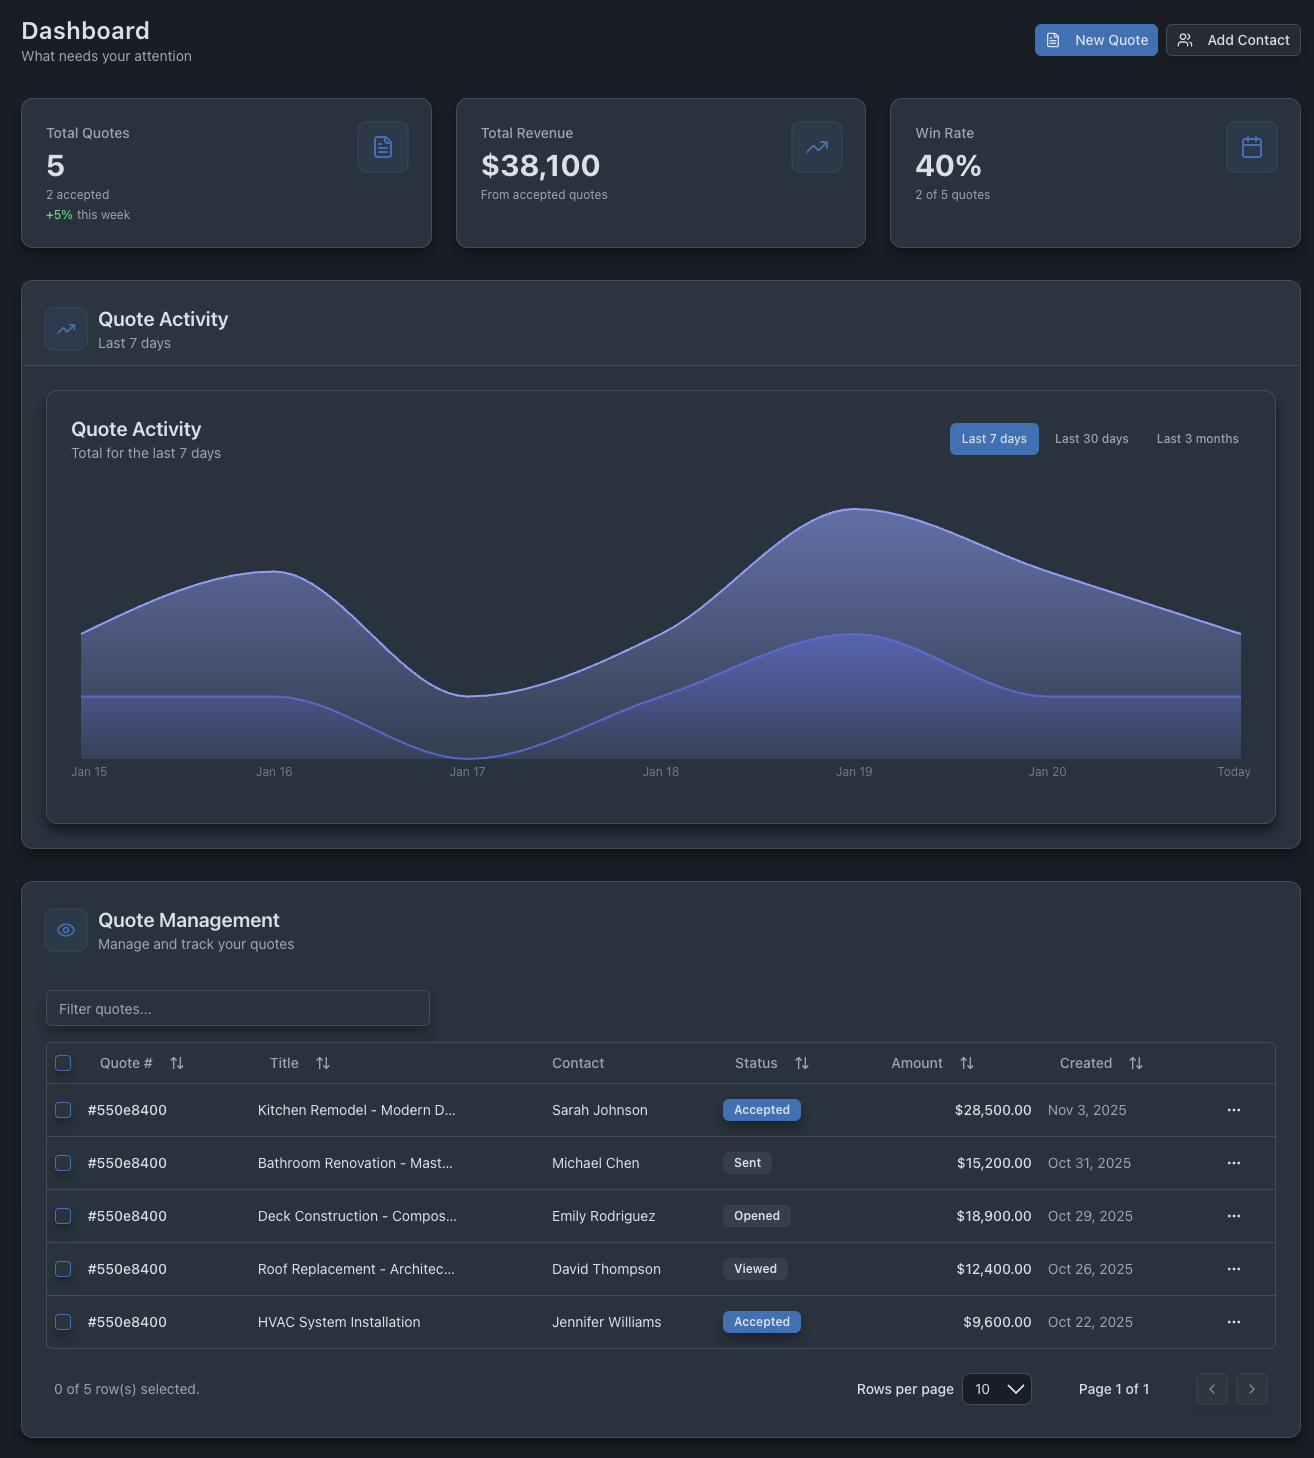
Task: Click the document icon on Total Quotes card
Action: [x=382, y=146]
